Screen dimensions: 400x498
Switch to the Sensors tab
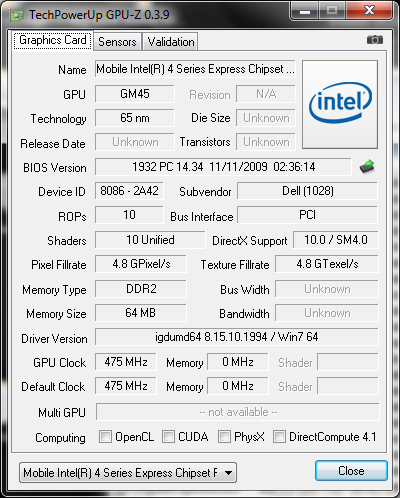(117, 42)
